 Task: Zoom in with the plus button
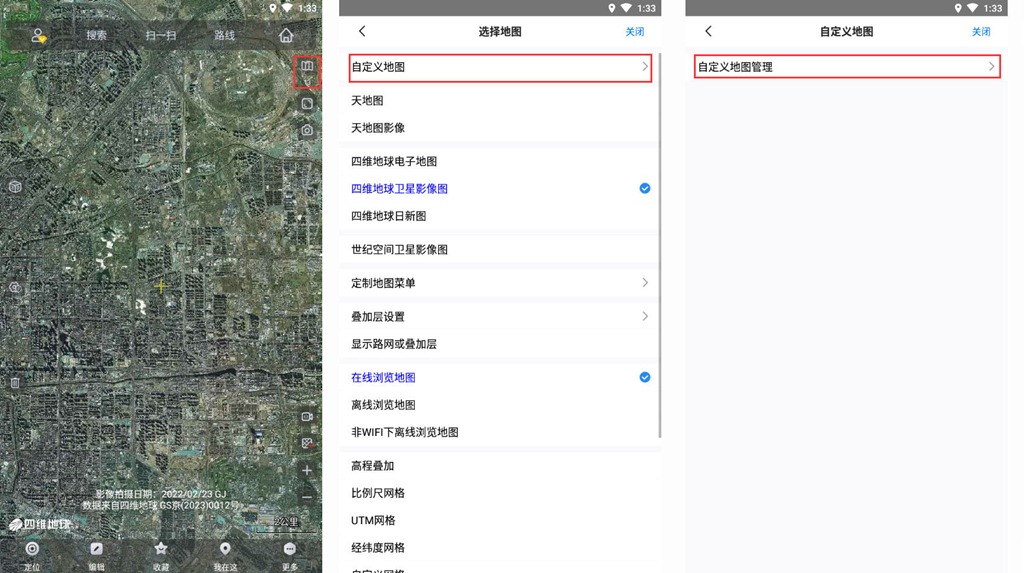click(x=307, y=470)
